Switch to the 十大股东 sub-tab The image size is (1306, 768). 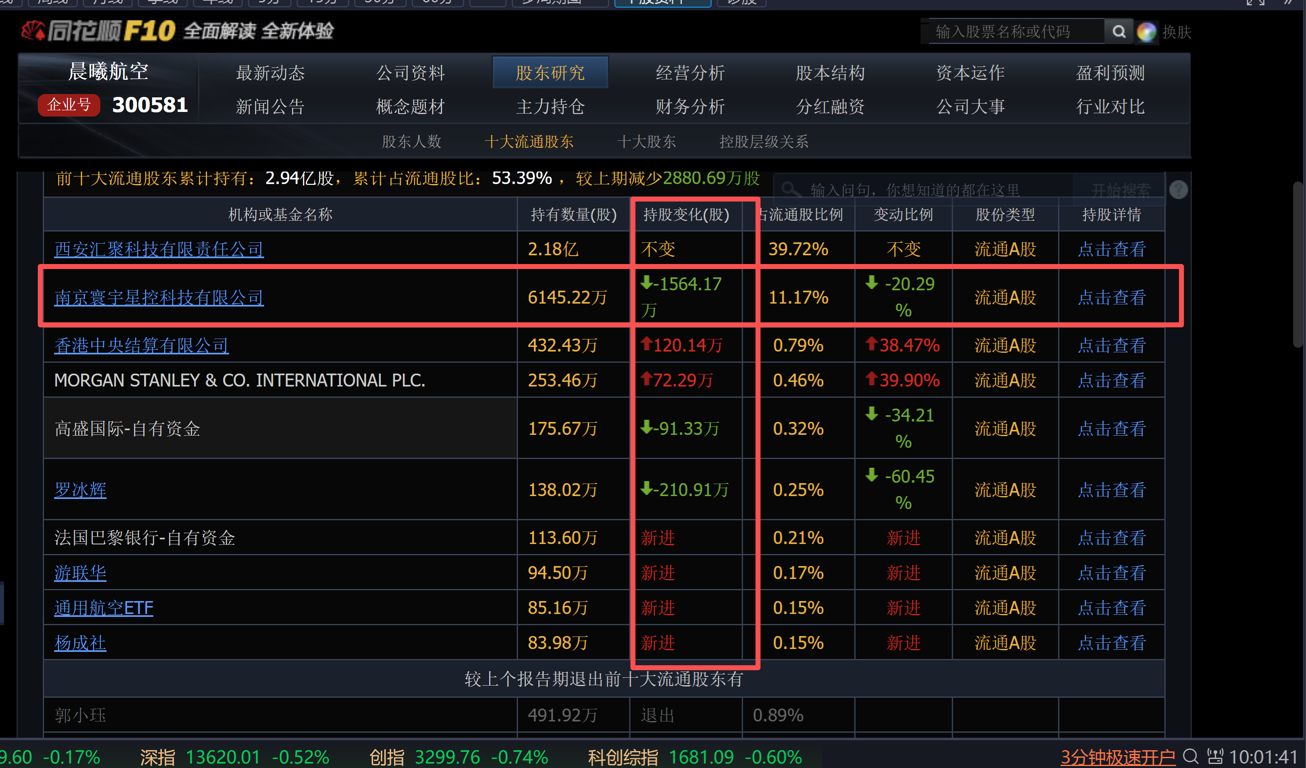646,142
